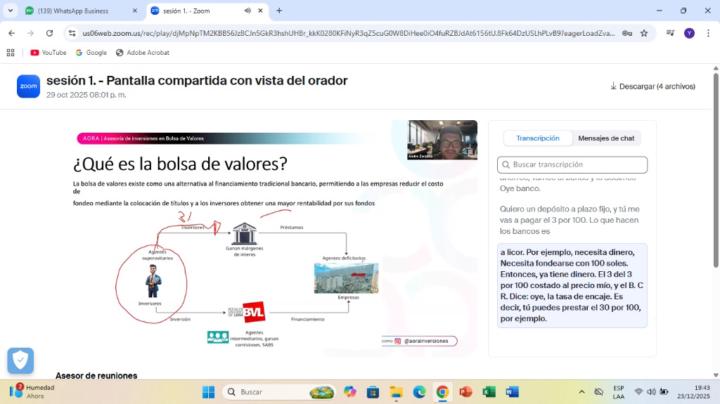
Task: Open Excel from the taskbar
Action: click(489, 392)
